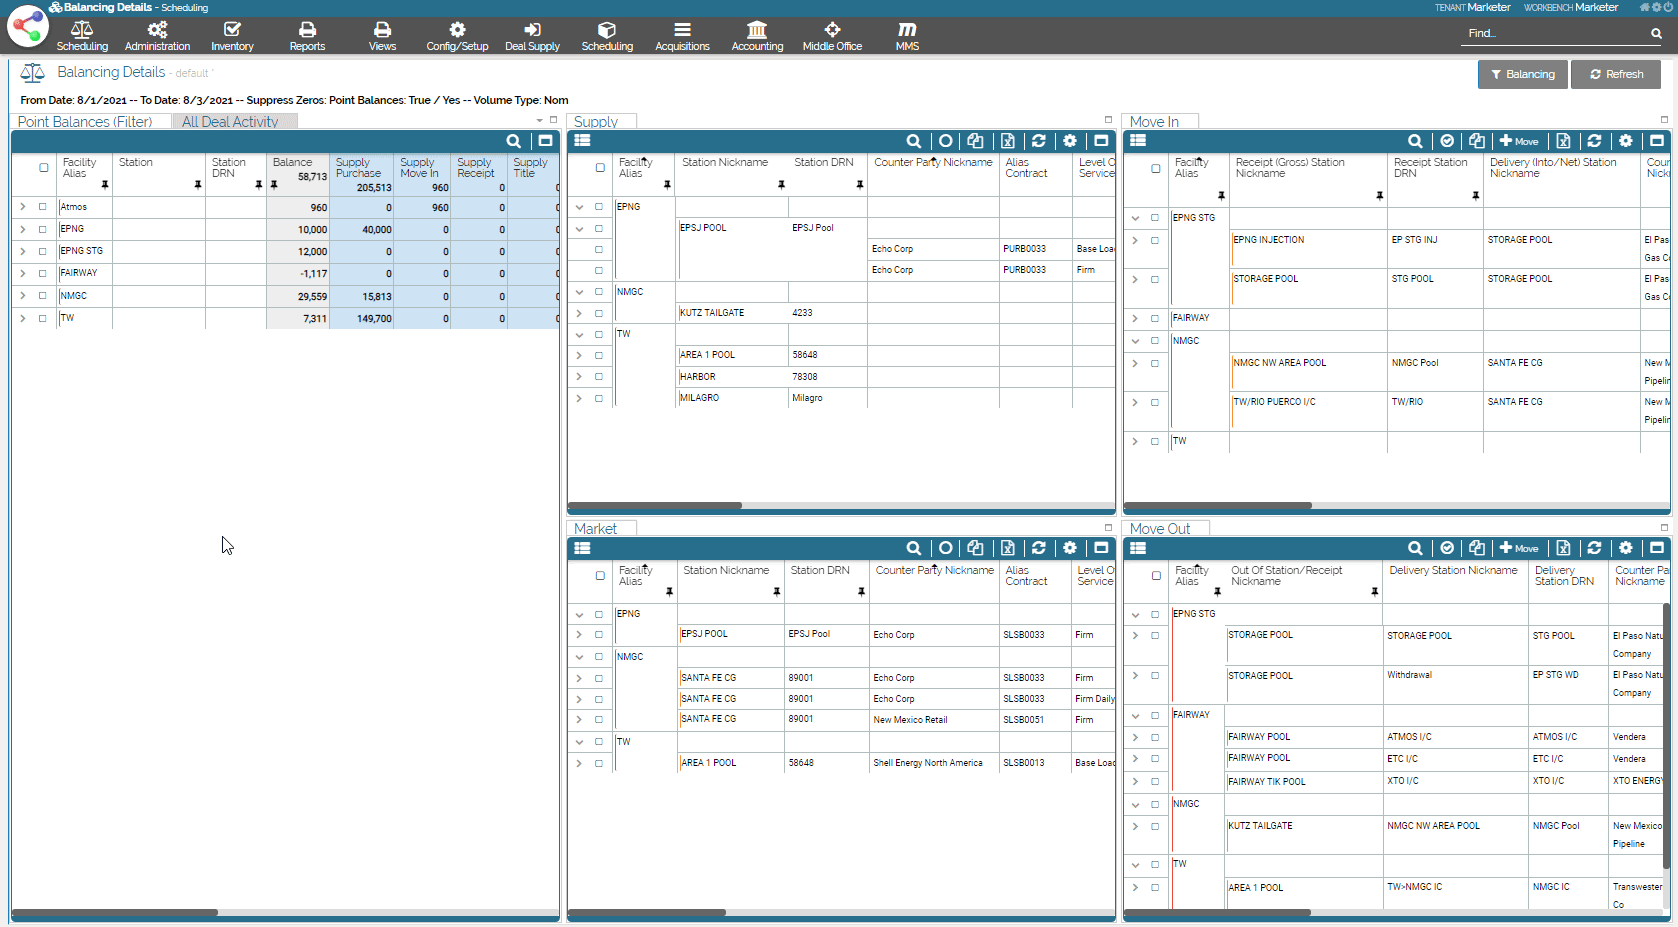
Task: Click the Move button in Move Out panel
Action: [1518, 548]
